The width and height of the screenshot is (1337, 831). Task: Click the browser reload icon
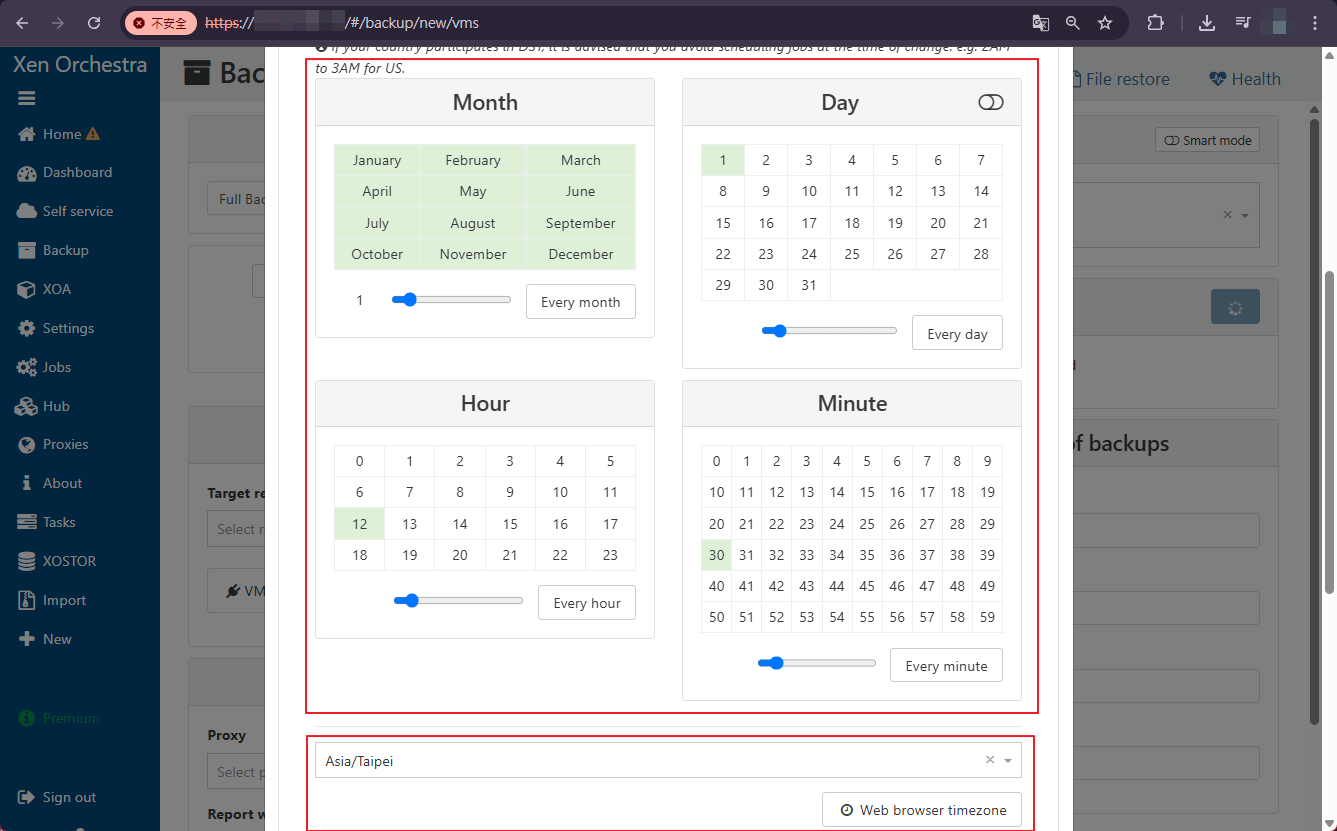pos(94,22)
